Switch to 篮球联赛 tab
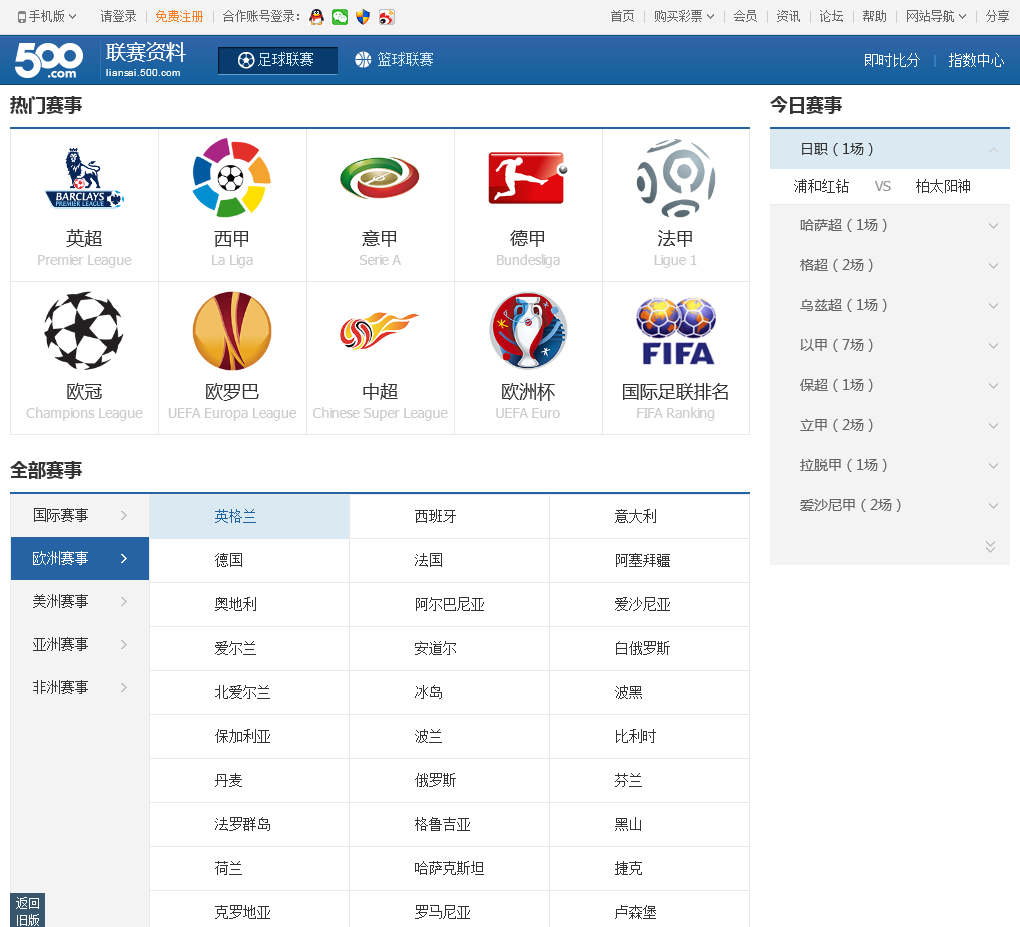Viewport: 1020px width, 927px height. click(x=394, y=60)
